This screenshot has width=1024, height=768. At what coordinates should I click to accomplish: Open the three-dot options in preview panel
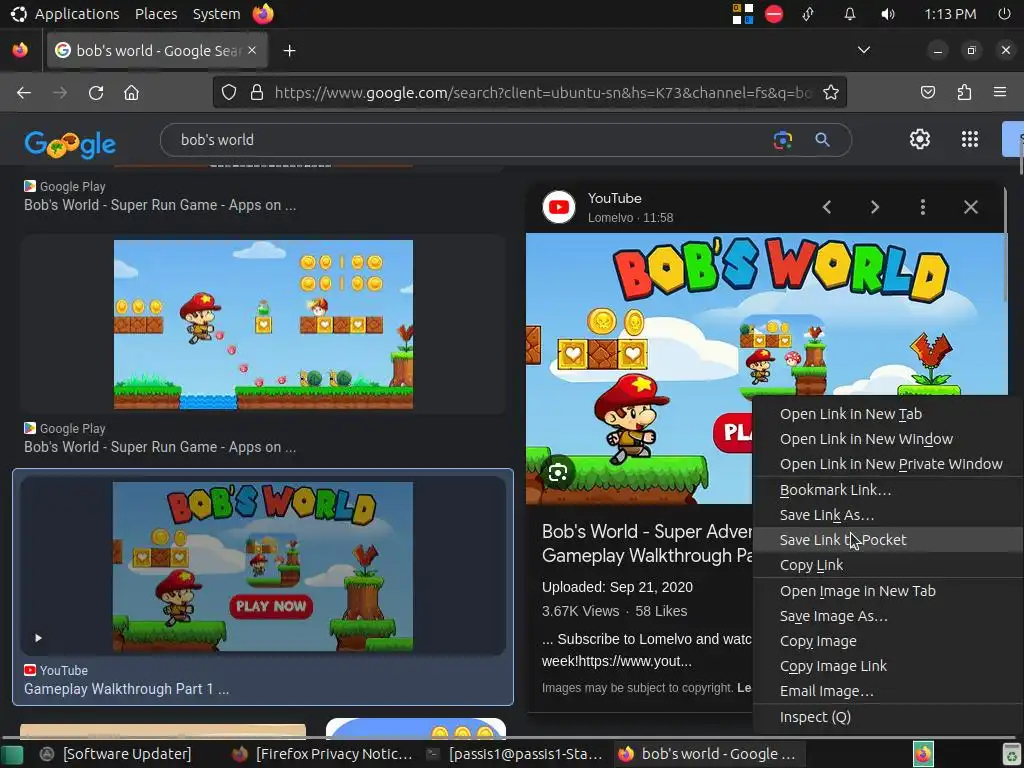[922, 207]
